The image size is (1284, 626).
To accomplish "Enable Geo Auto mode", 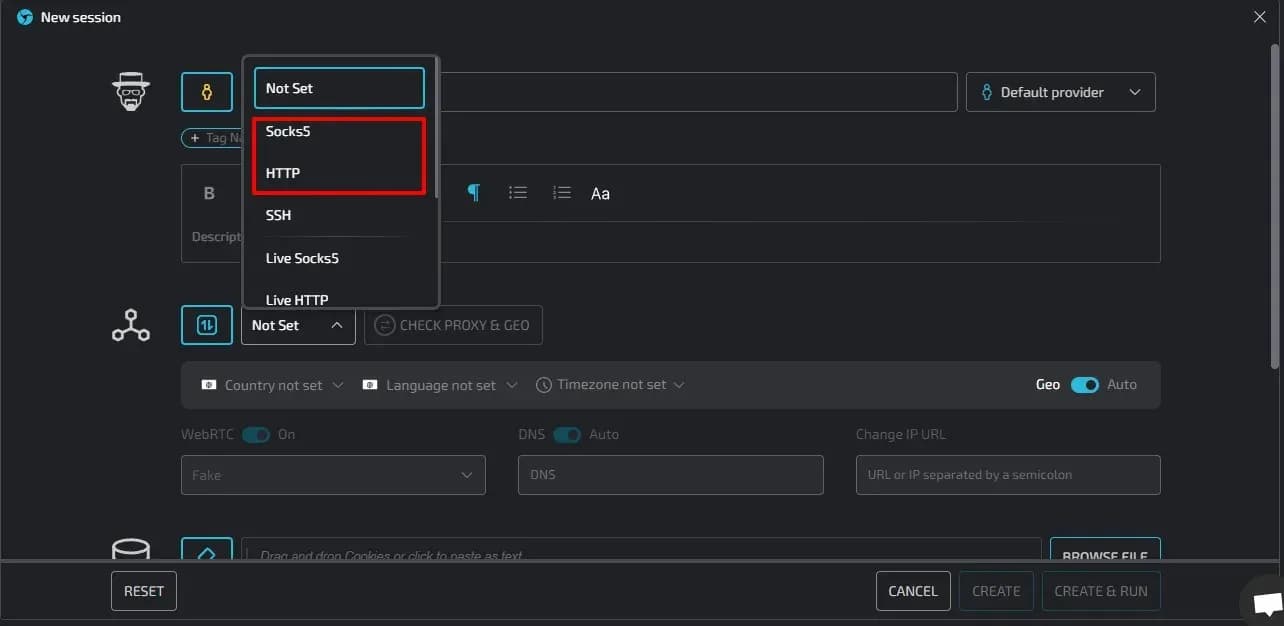I will 1085,384.
